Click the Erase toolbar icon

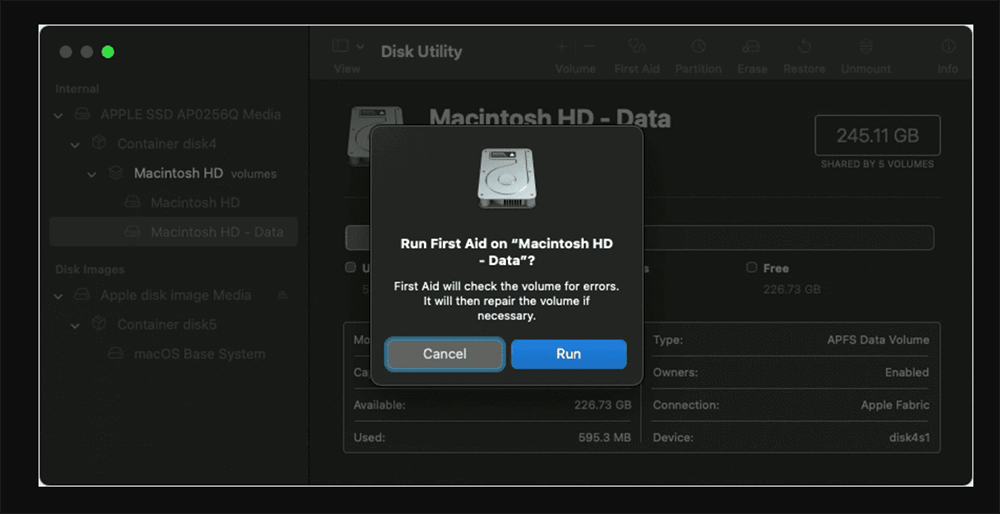752,47
